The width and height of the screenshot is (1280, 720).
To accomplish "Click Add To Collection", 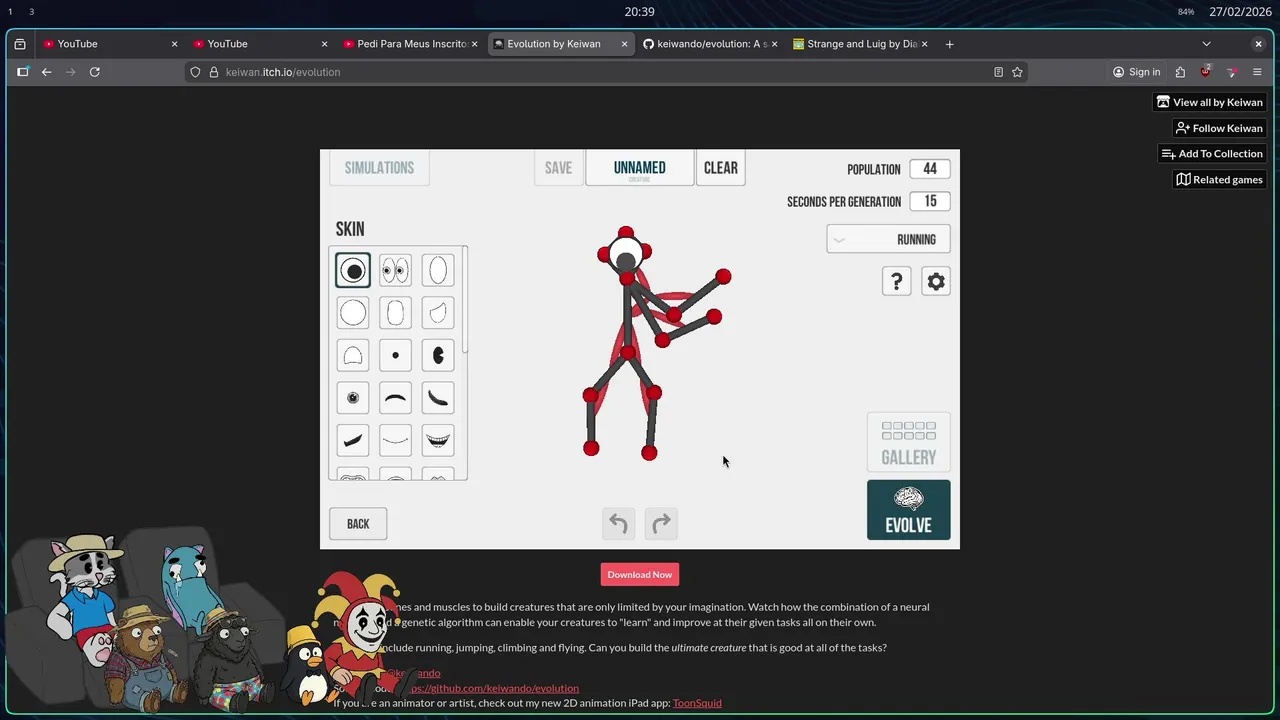I will 1212,154.
